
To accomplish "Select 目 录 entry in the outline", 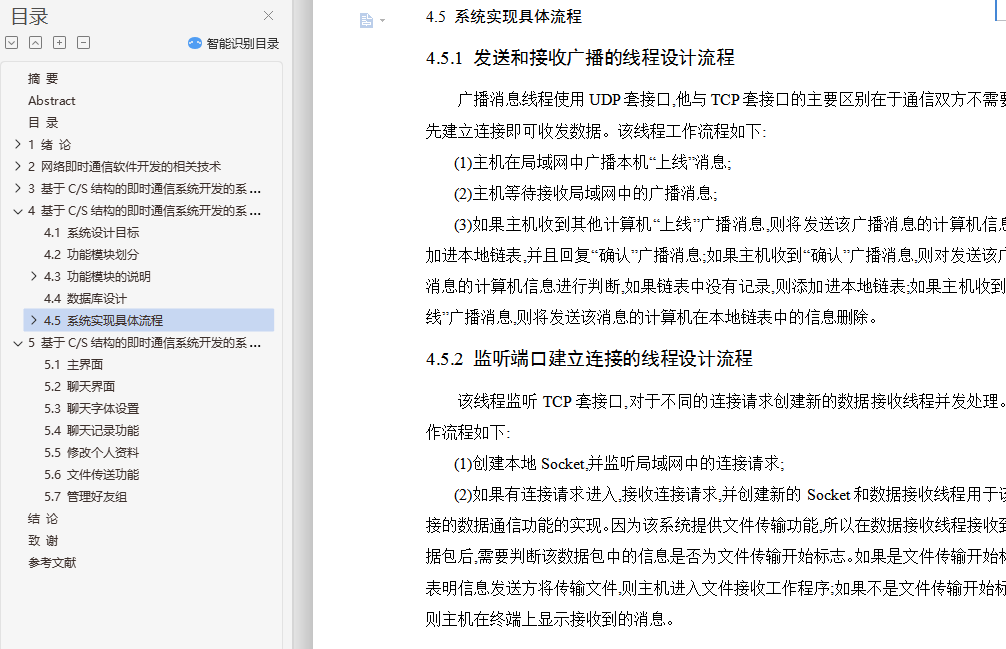I will (43, 122).
